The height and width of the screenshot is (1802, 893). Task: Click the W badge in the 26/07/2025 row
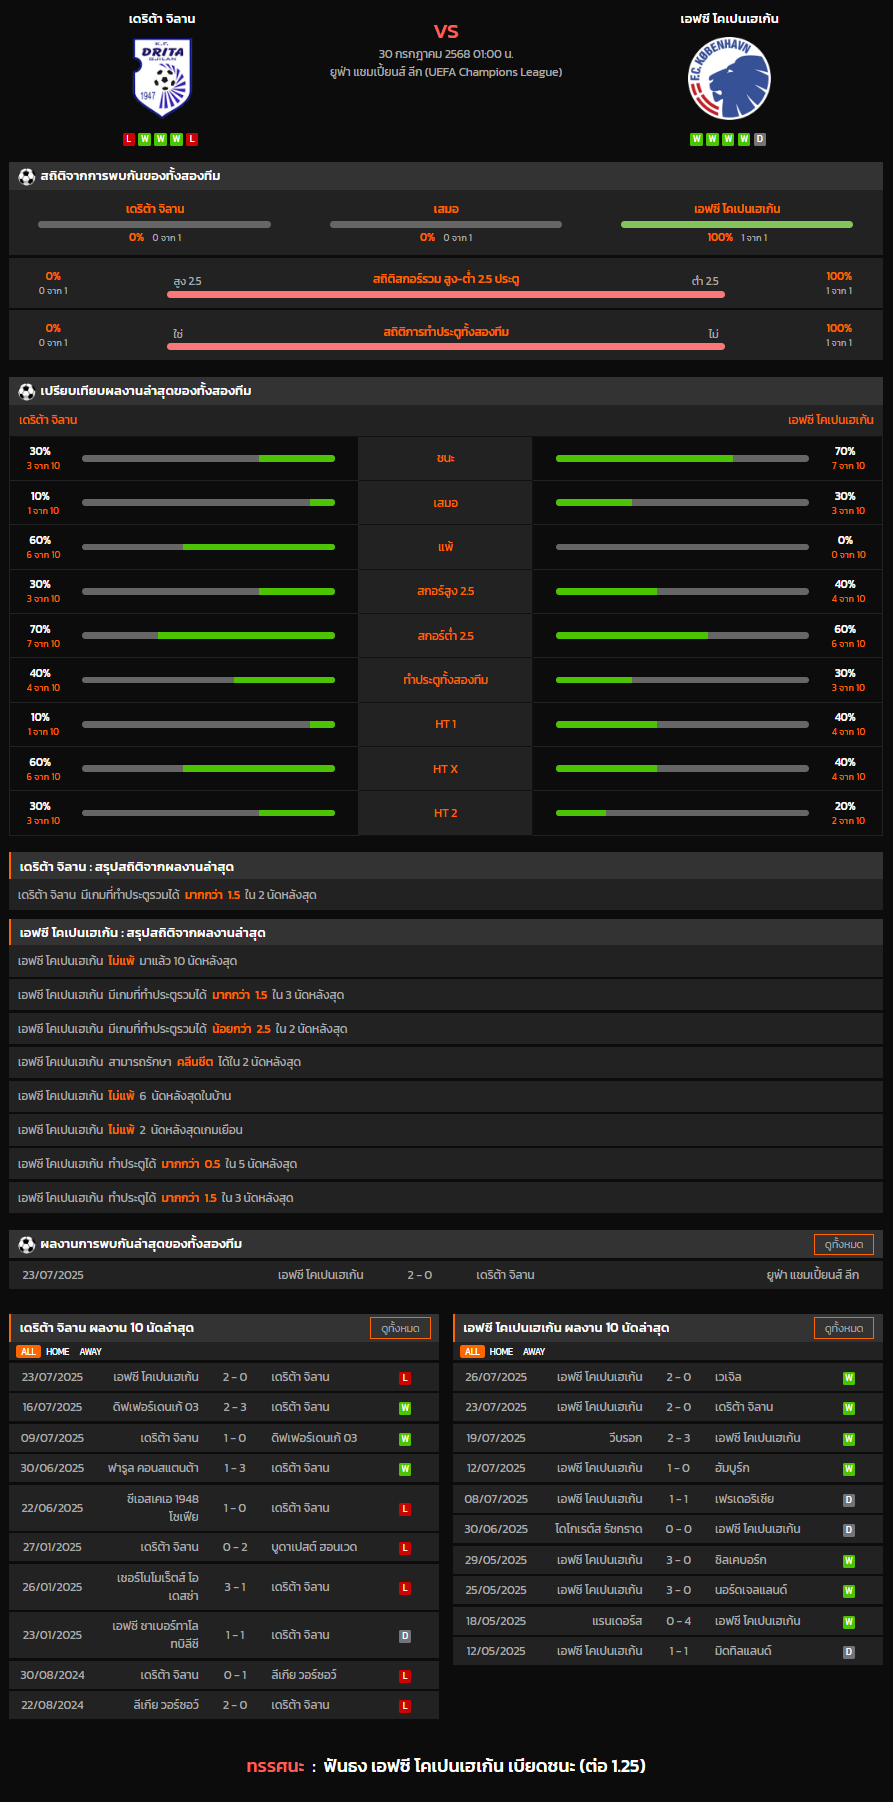click(849, 1378)
